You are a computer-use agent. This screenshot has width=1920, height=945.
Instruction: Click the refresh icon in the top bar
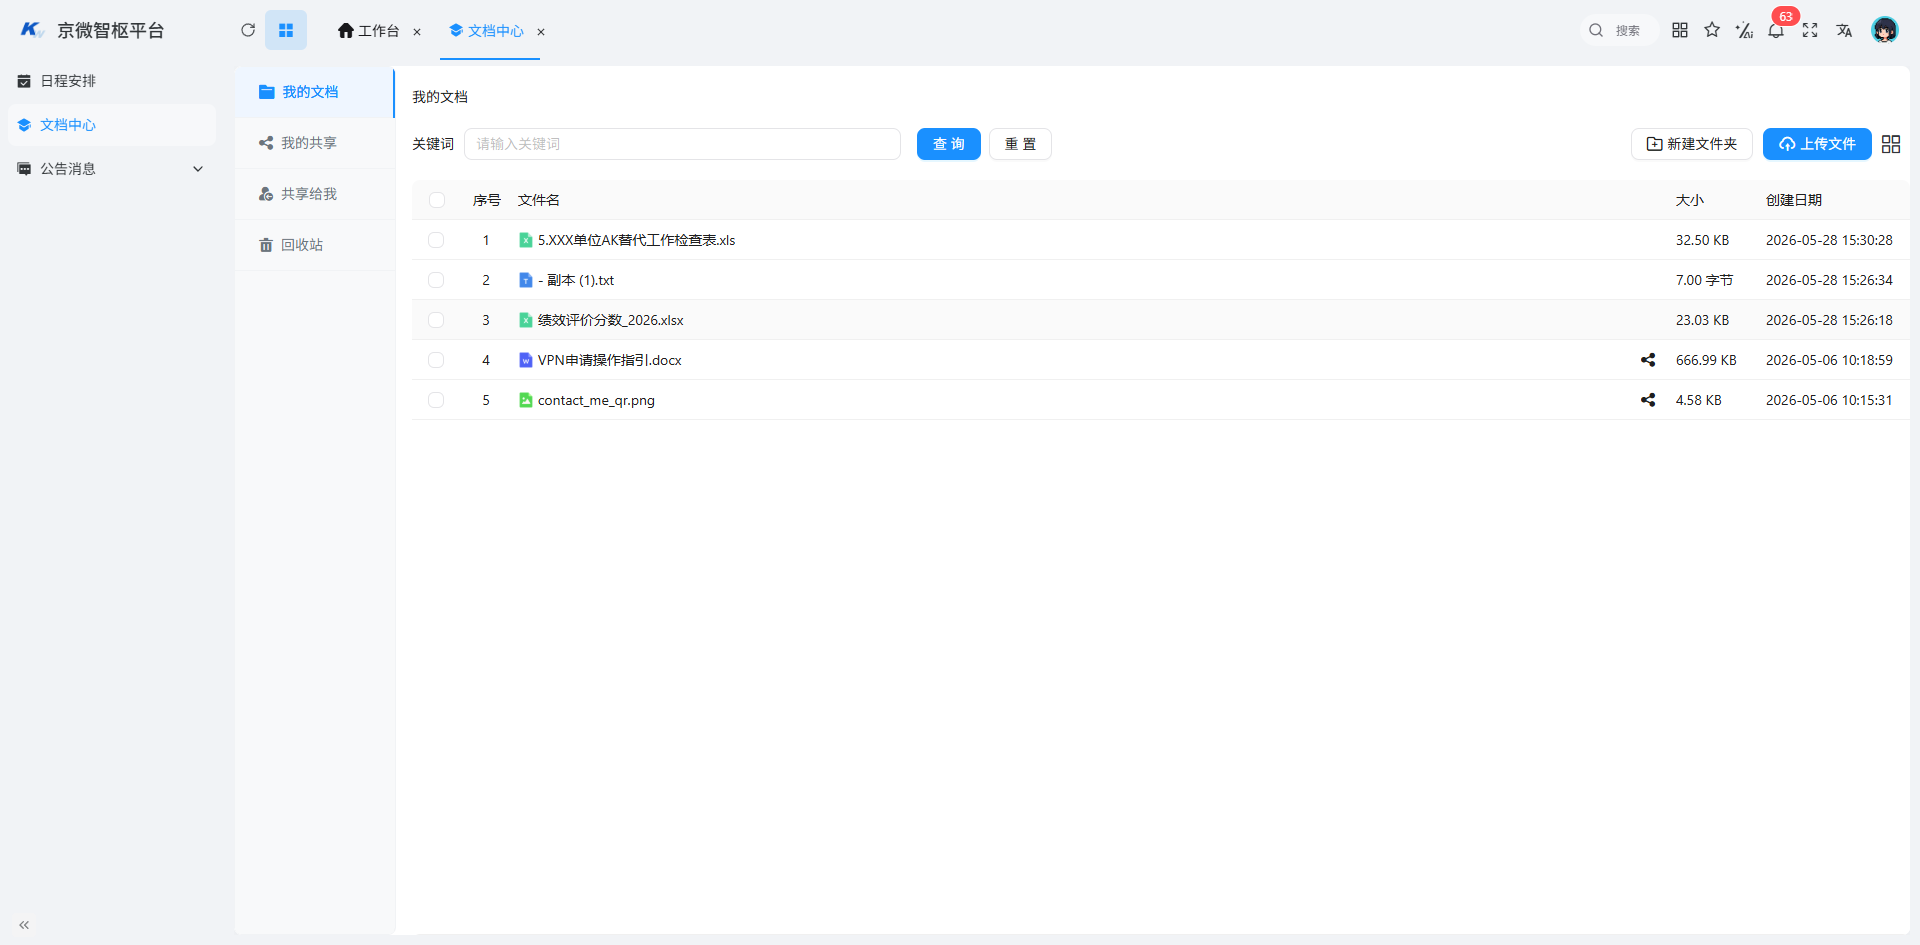(248, 30)
